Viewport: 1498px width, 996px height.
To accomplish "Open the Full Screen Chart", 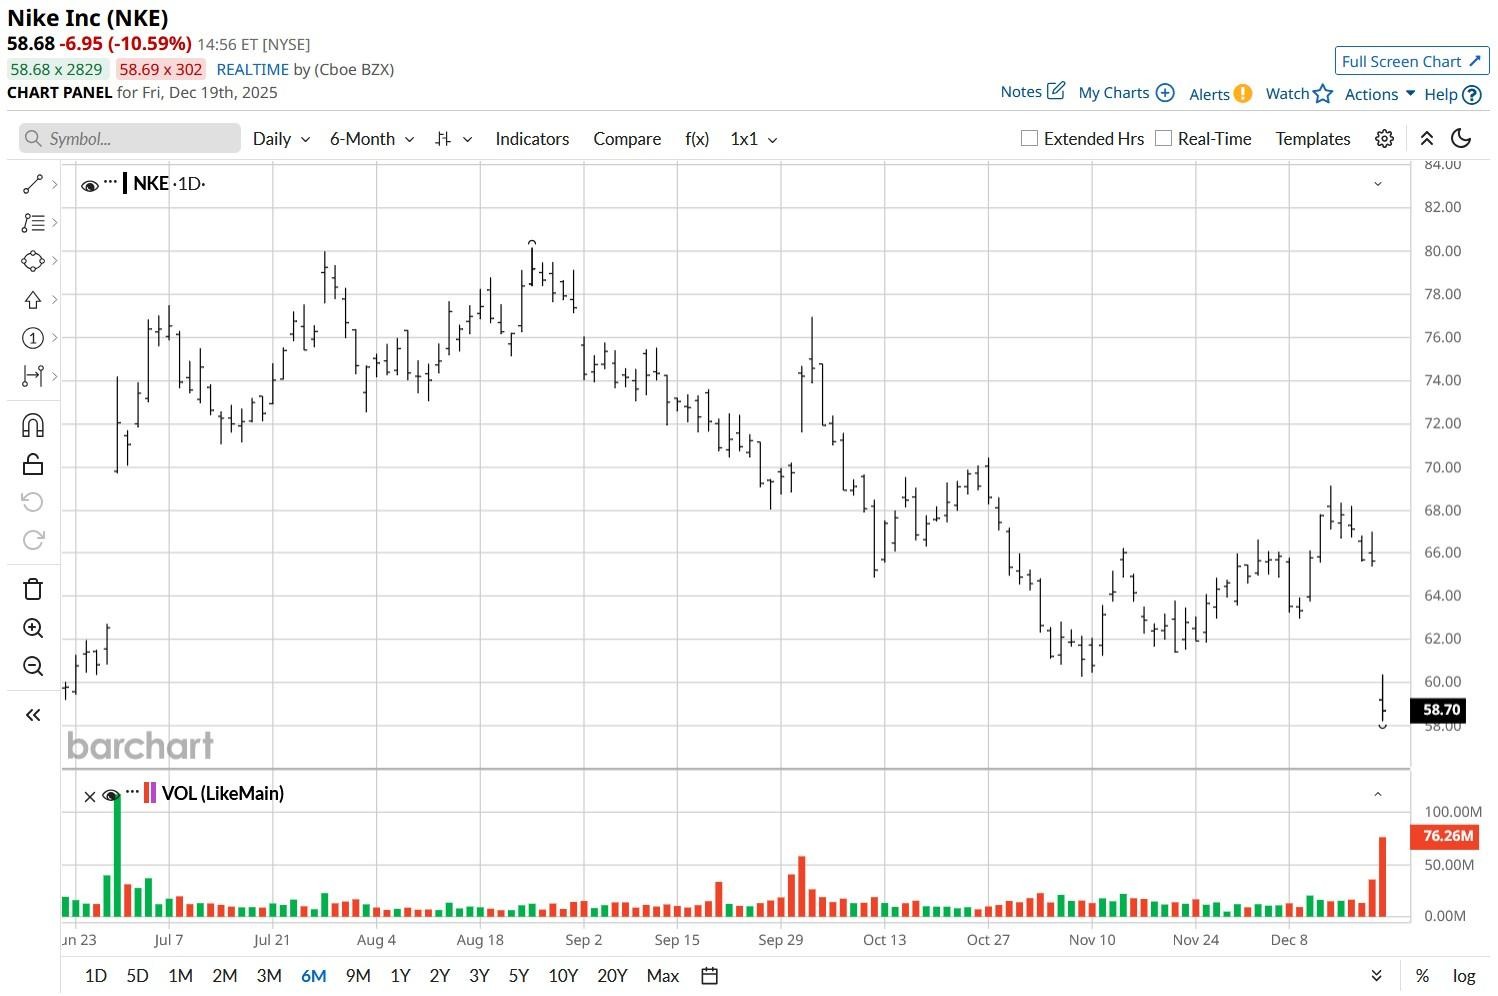I will 1412,61.
